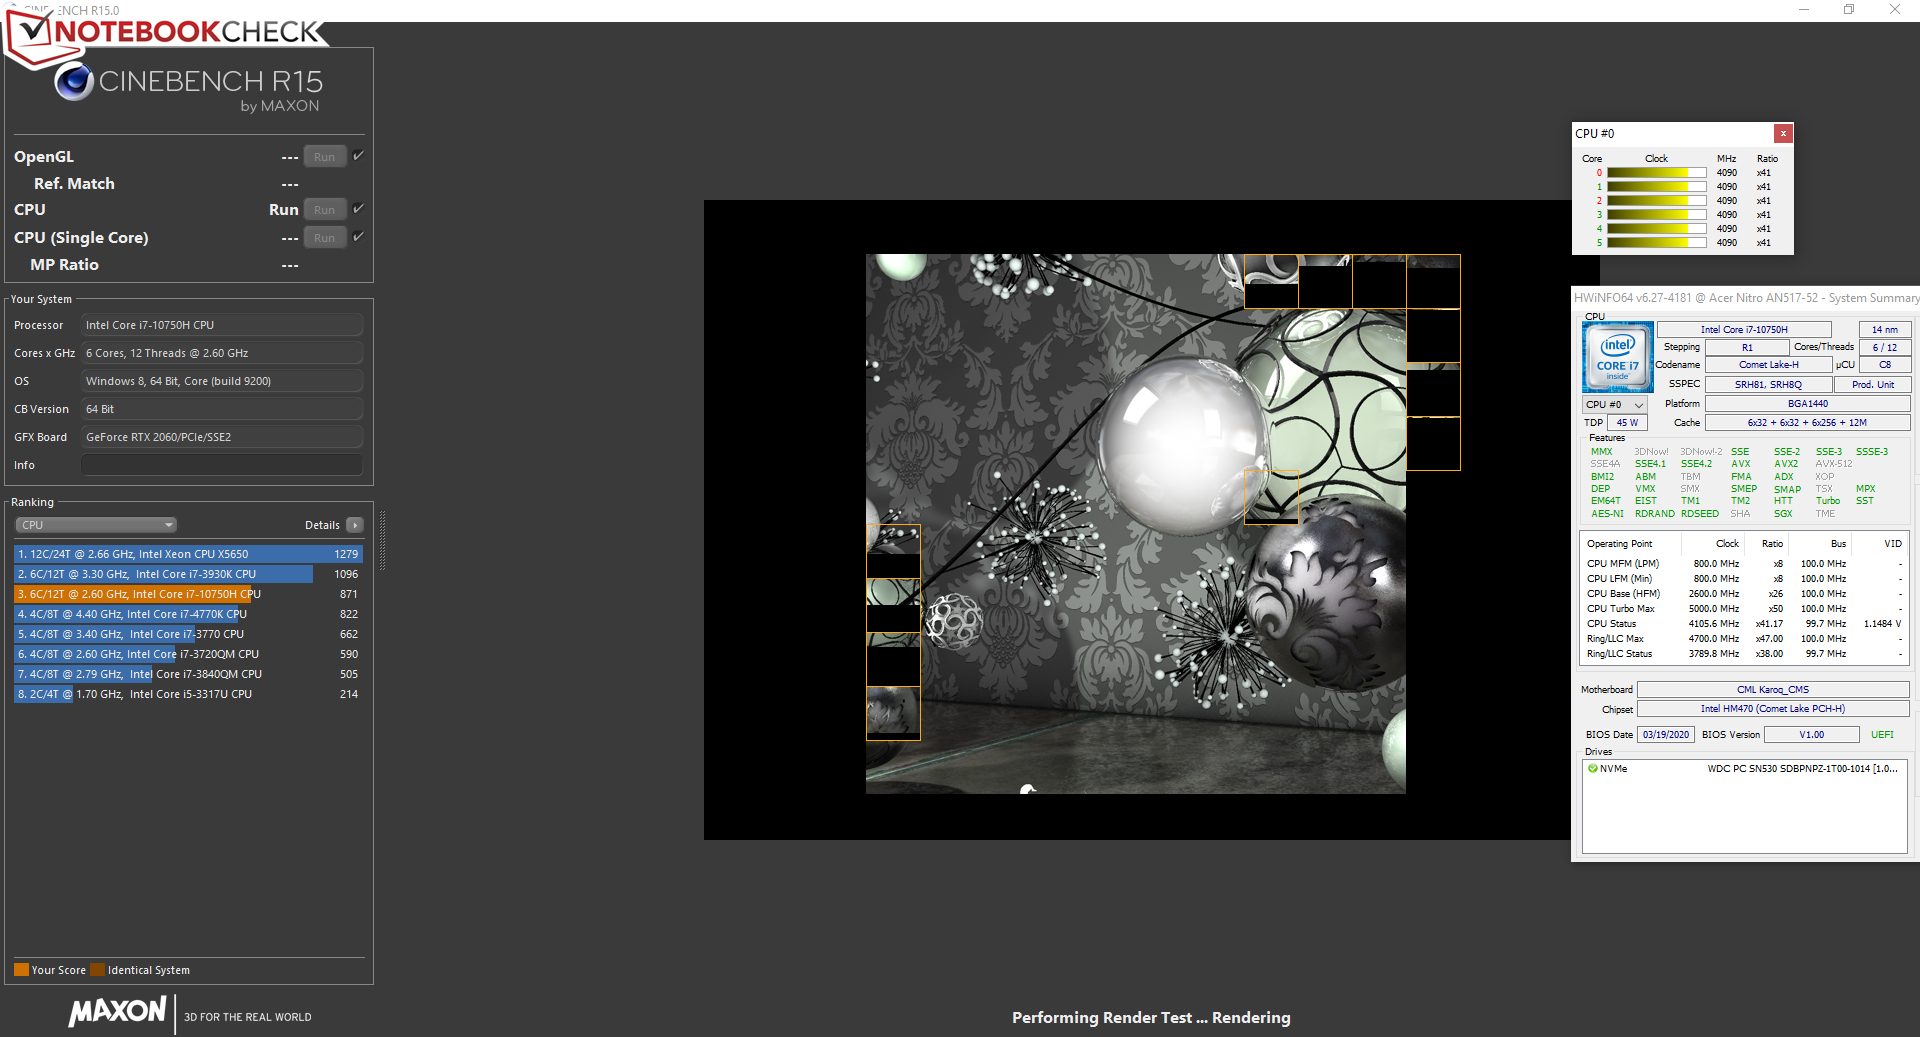Select ranking entry Intel Core i7-3840QM
Image resolution: width=1920 pixels, height=1037 pixels.
coord(188,674)
